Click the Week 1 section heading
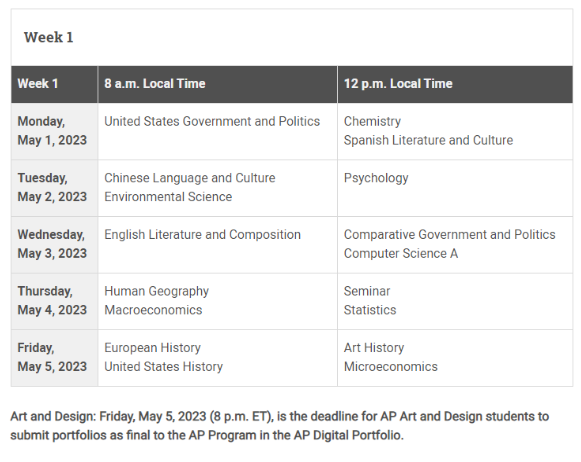Image resolution: width=581 pixels, height=462 pixels. pos(49,37)
